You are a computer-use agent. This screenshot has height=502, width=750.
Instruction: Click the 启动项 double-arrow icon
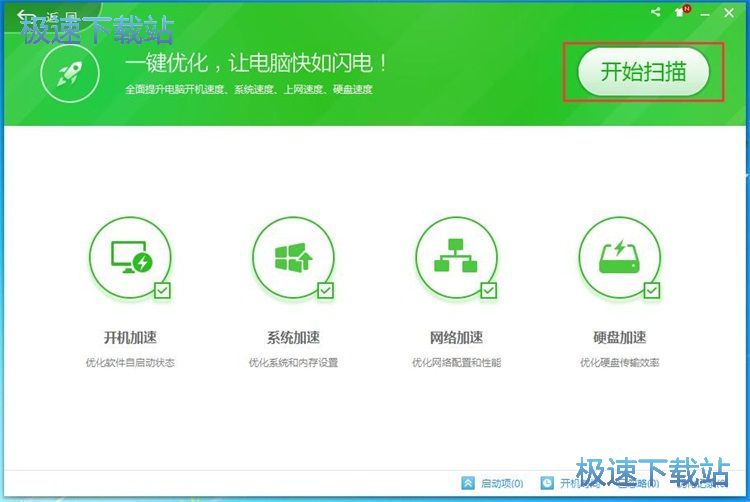[468, 483]
